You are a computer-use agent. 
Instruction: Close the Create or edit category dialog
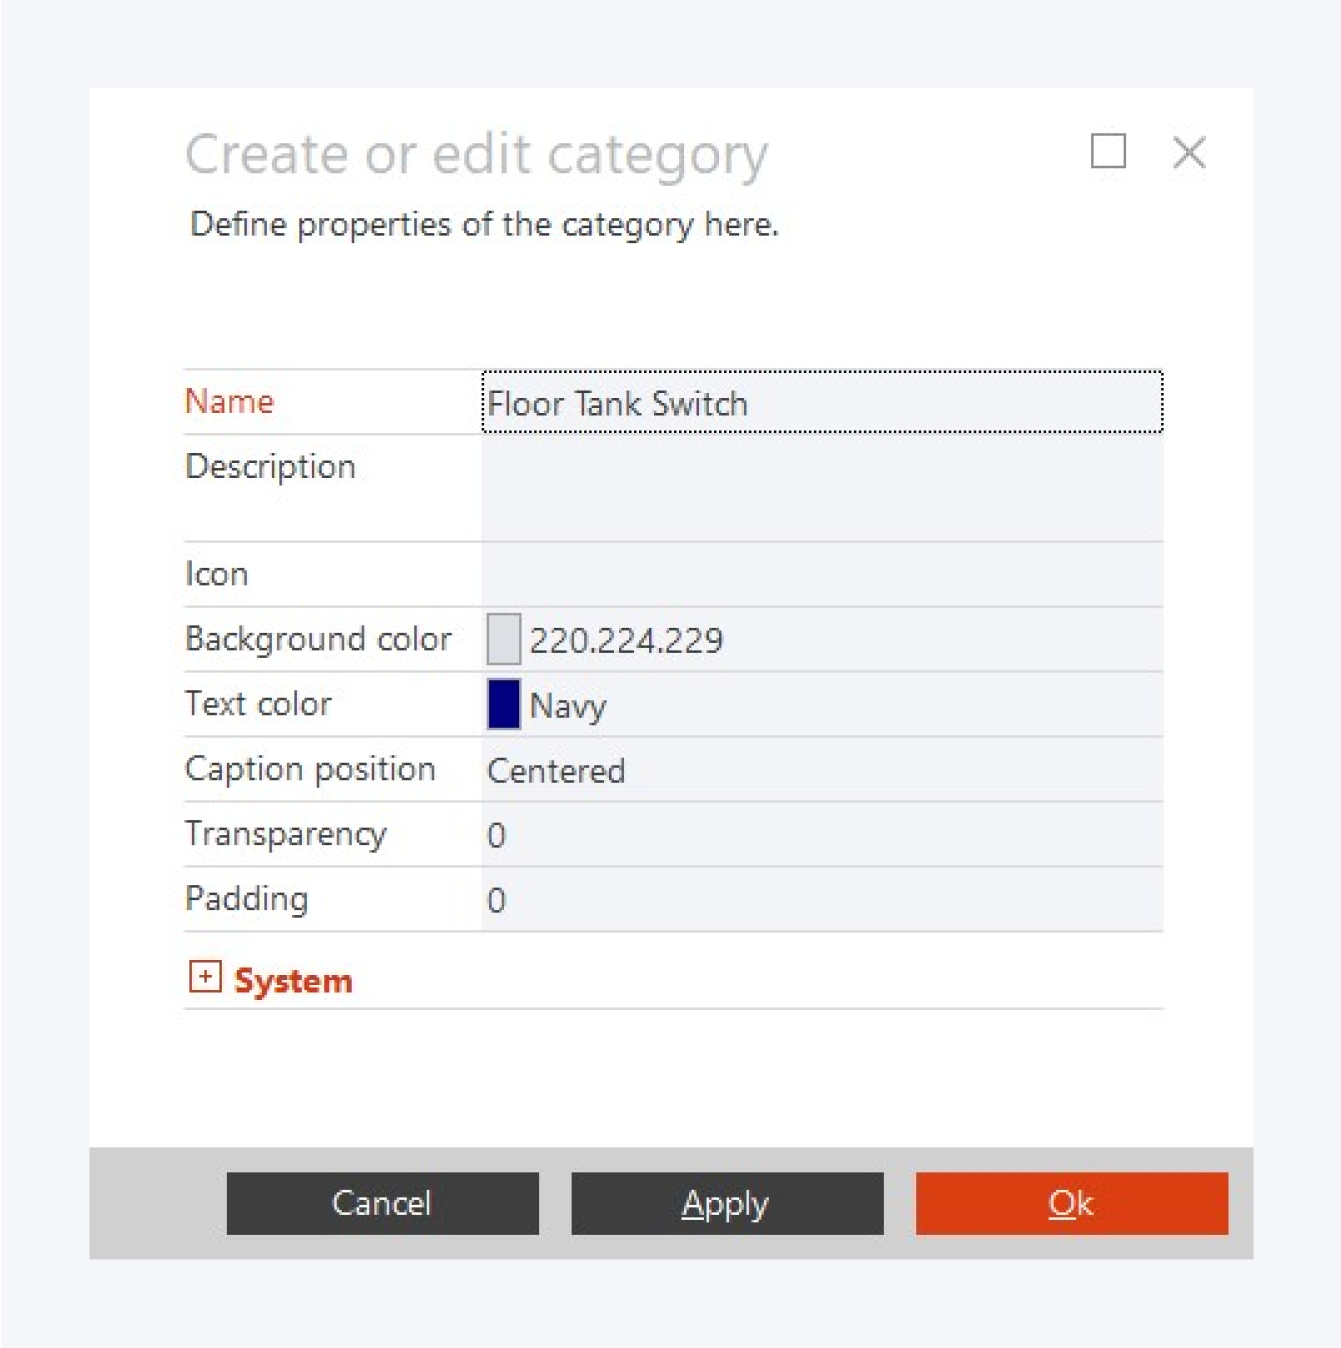(1189, 152)
